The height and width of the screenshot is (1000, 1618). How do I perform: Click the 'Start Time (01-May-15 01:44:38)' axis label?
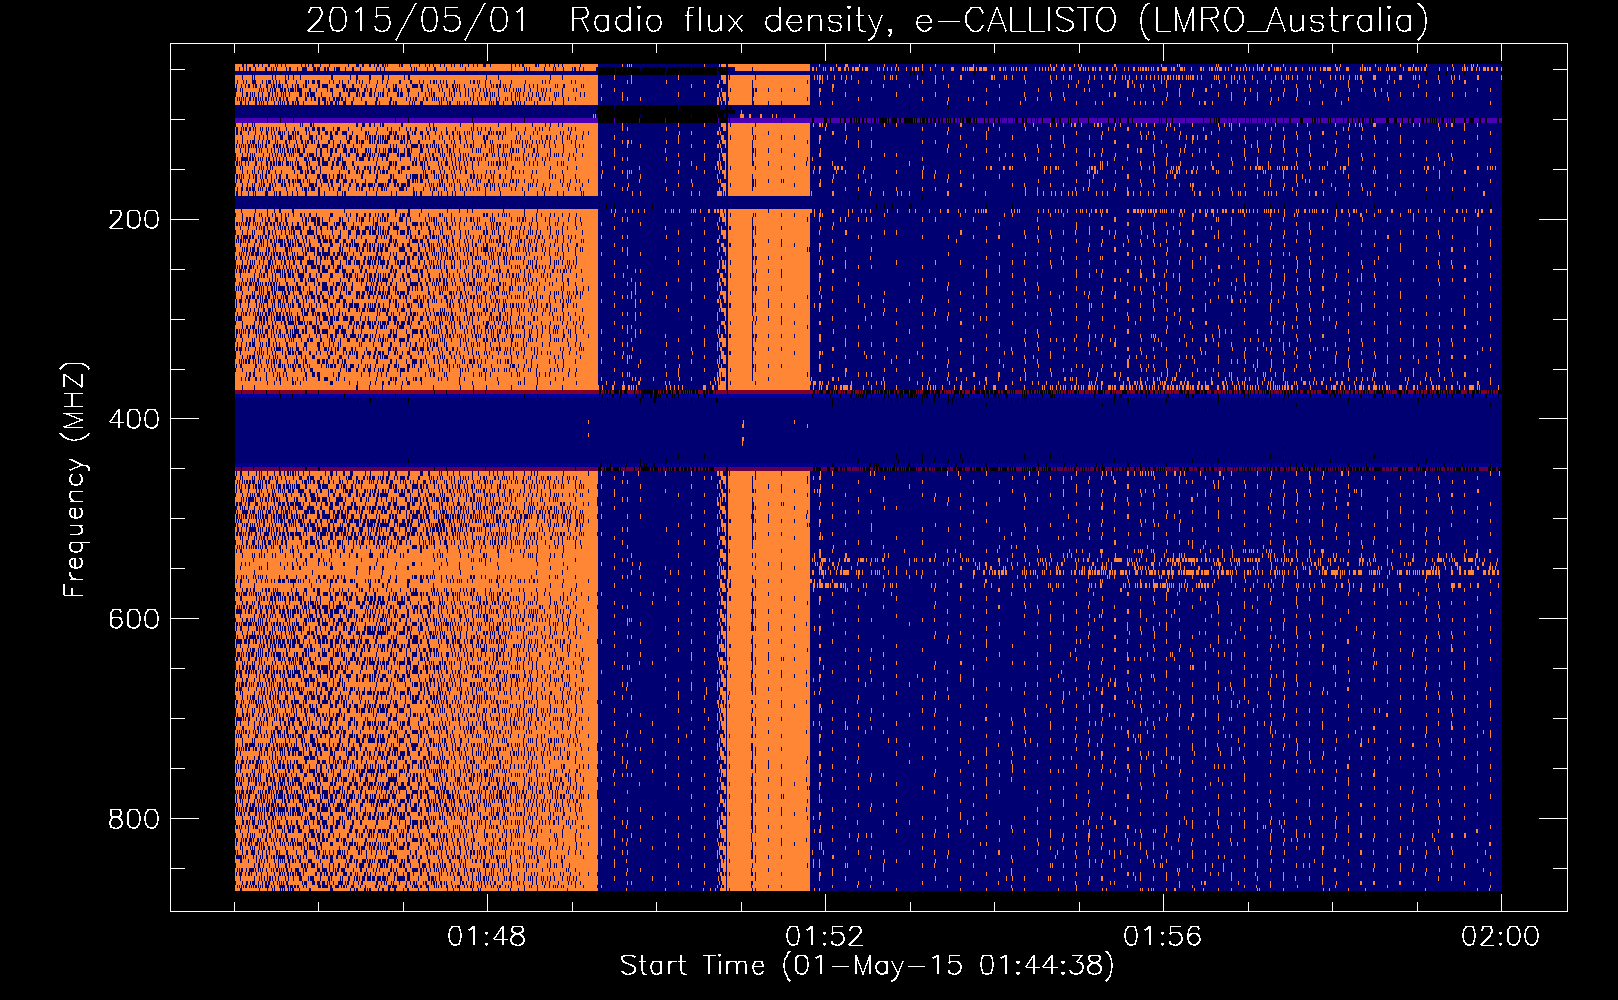point(867,965)
